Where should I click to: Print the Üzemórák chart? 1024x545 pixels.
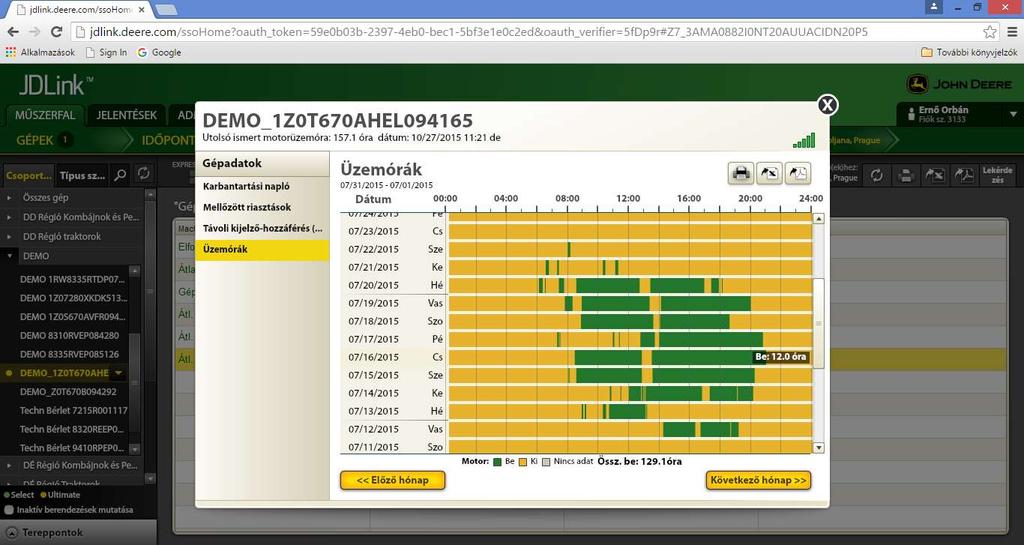coord(741,173)
